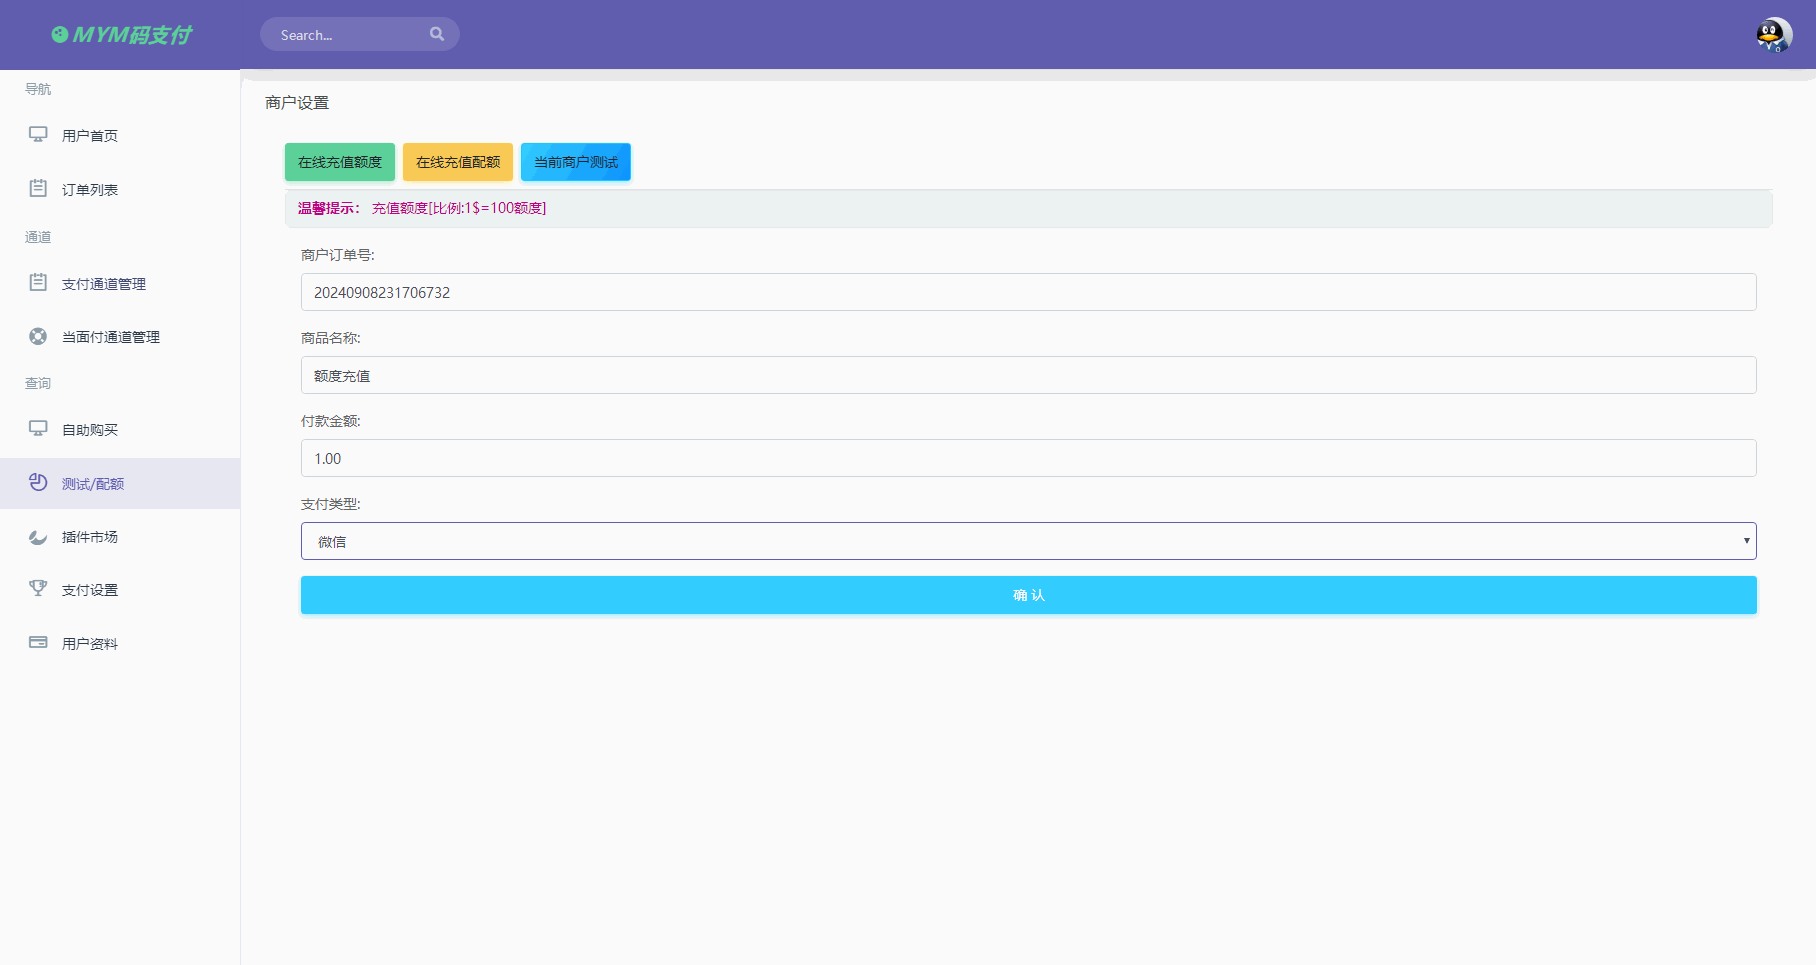The width and height of the screenshot is (1816, 965).
Task: Switch to the 在线充值配额 tab
Action: pyautogui.click(x=458, y=162)
